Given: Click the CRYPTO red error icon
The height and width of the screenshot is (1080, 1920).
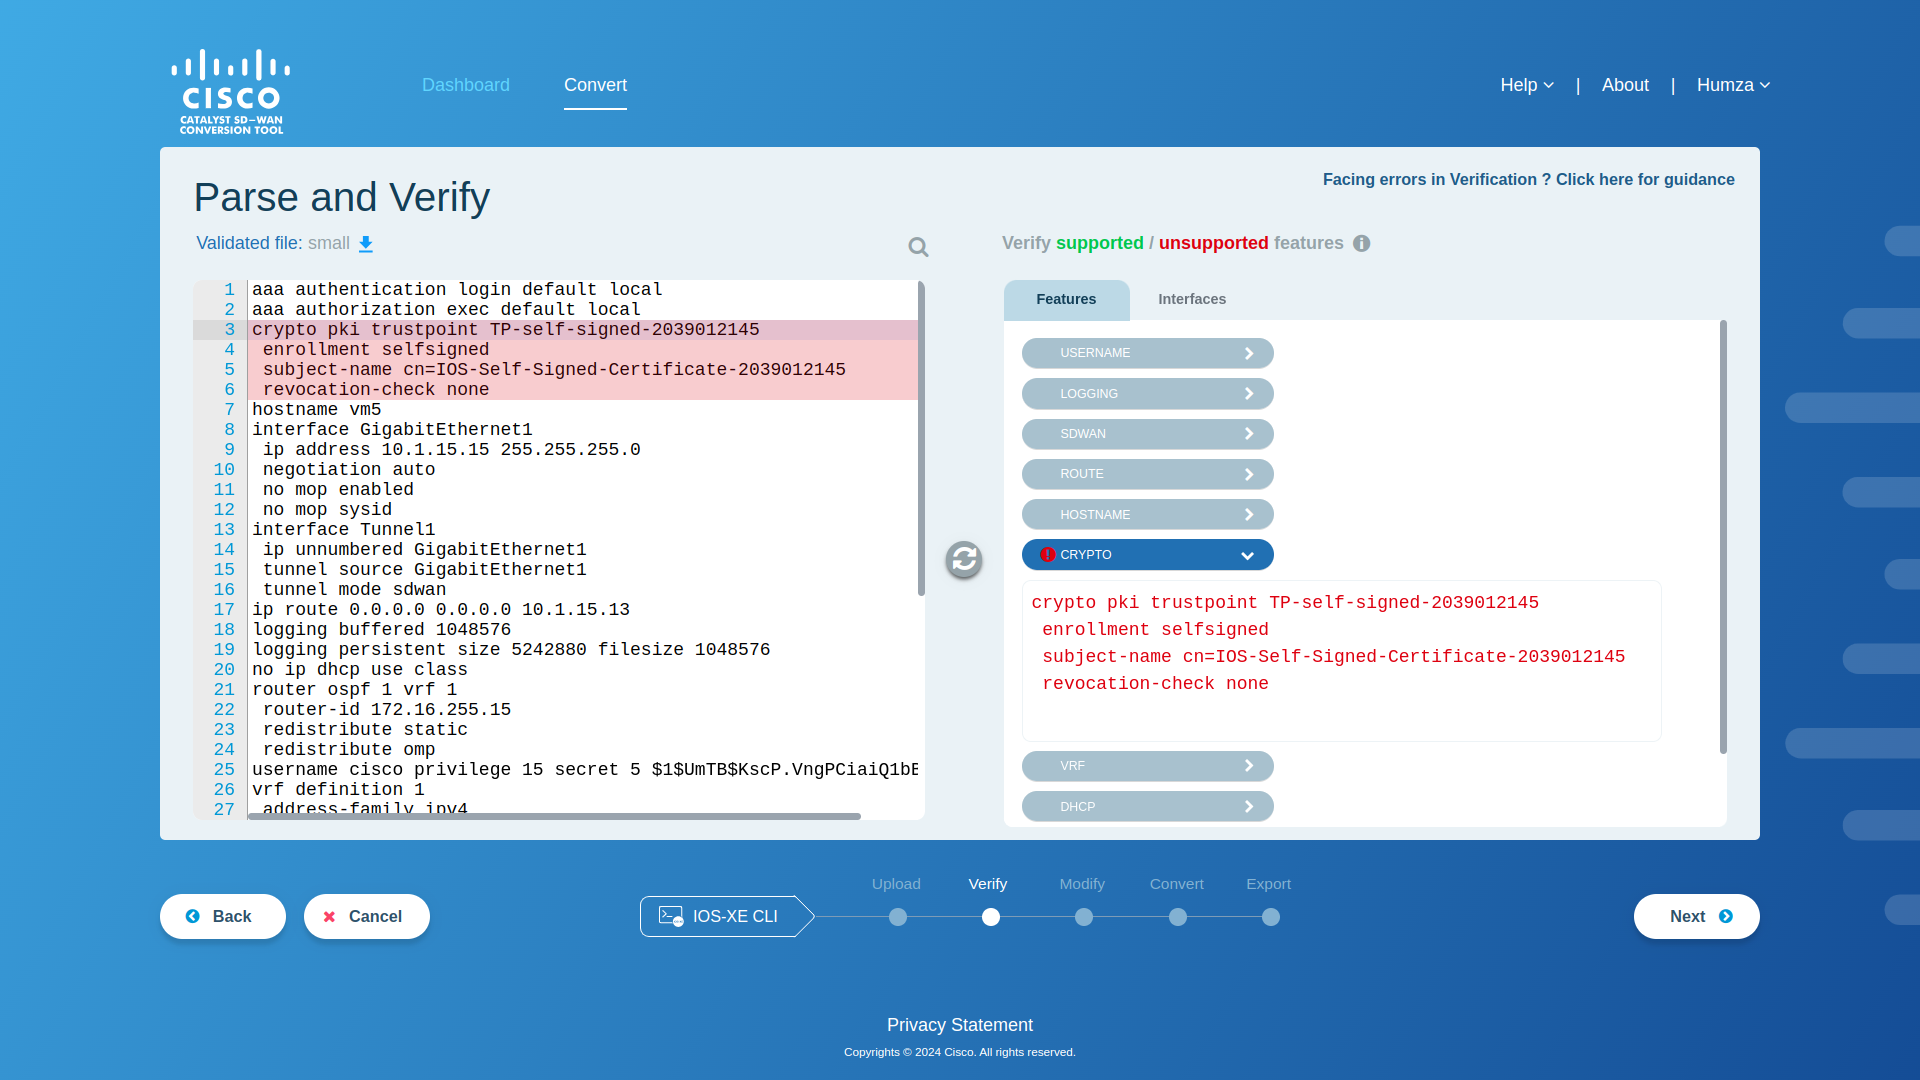Looking at the screenshot, I should (x=1047, y=555).
